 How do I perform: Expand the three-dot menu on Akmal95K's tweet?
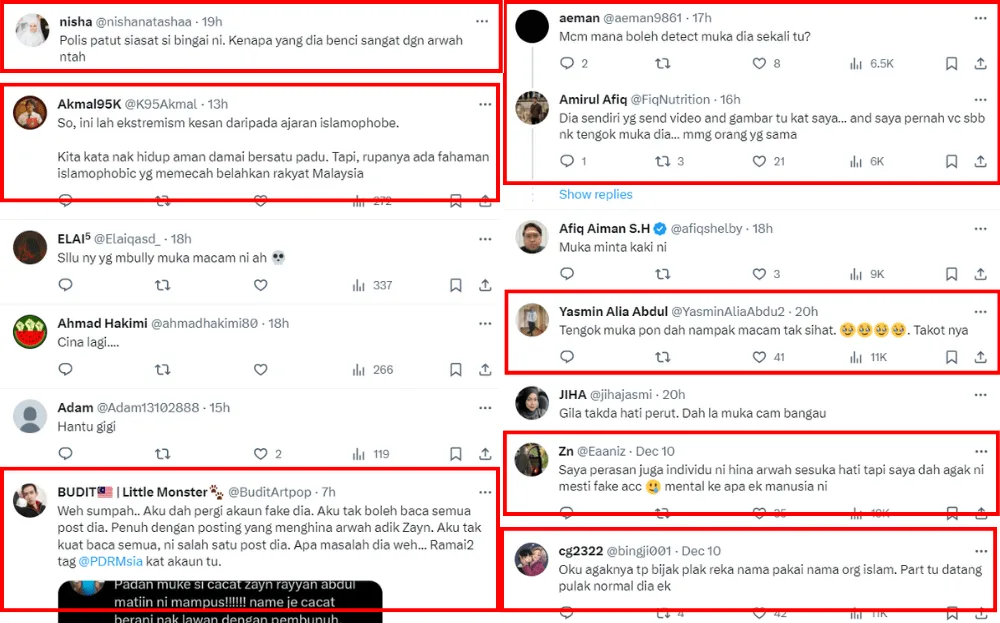(485, 104)
